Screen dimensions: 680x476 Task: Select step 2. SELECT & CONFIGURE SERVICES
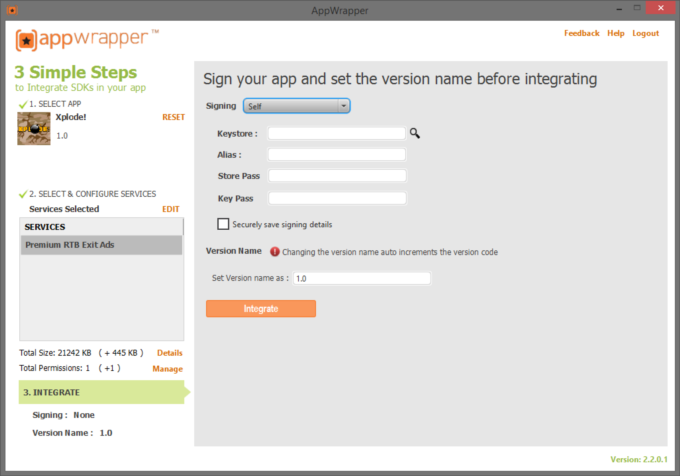(88, 194)
